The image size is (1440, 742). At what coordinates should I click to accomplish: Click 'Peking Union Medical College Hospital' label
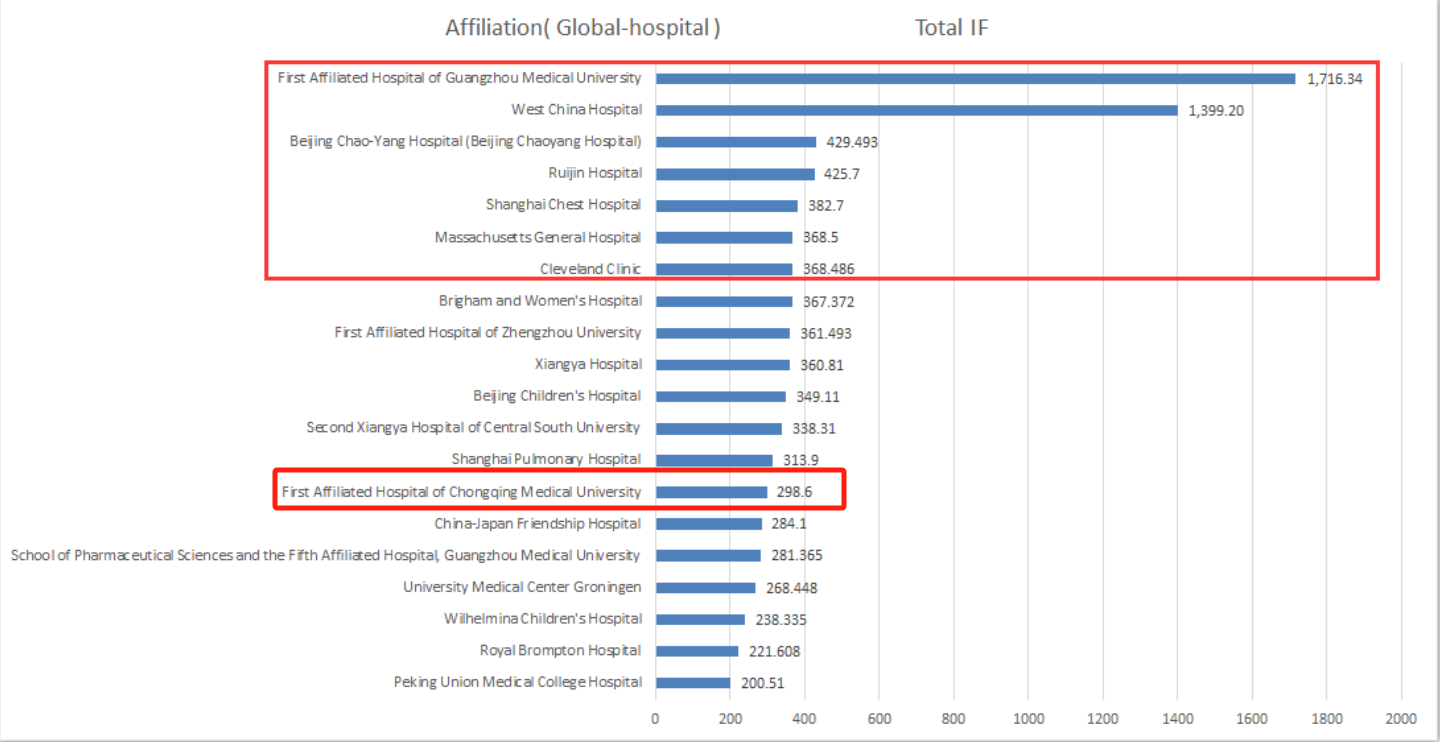[x=518, y=682]
